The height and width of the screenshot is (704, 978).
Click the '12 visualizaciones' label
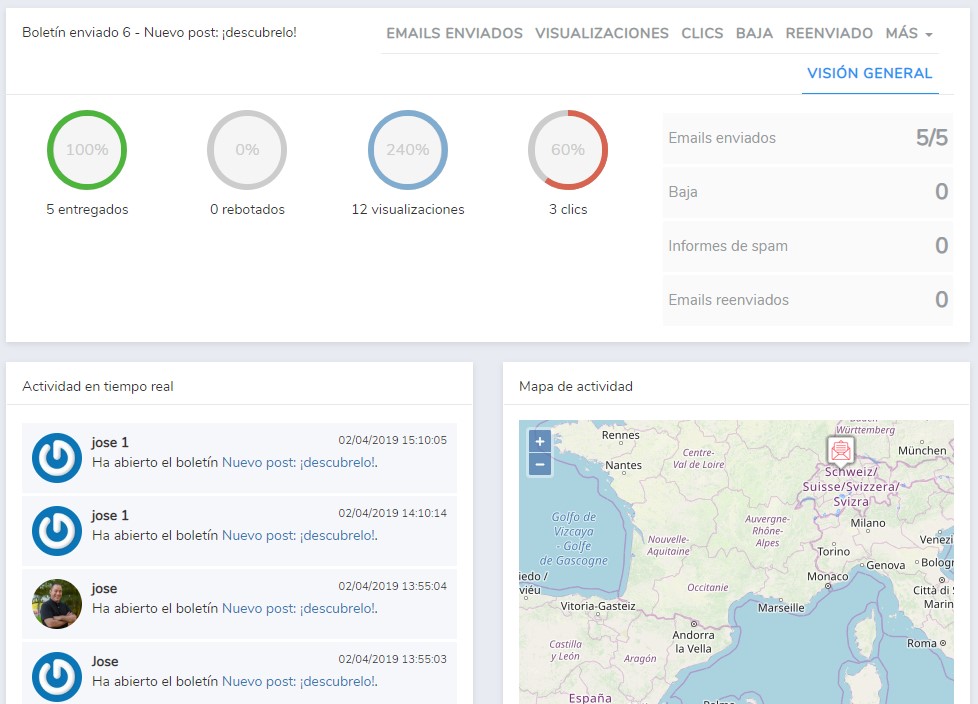click(x=407, y=210)
